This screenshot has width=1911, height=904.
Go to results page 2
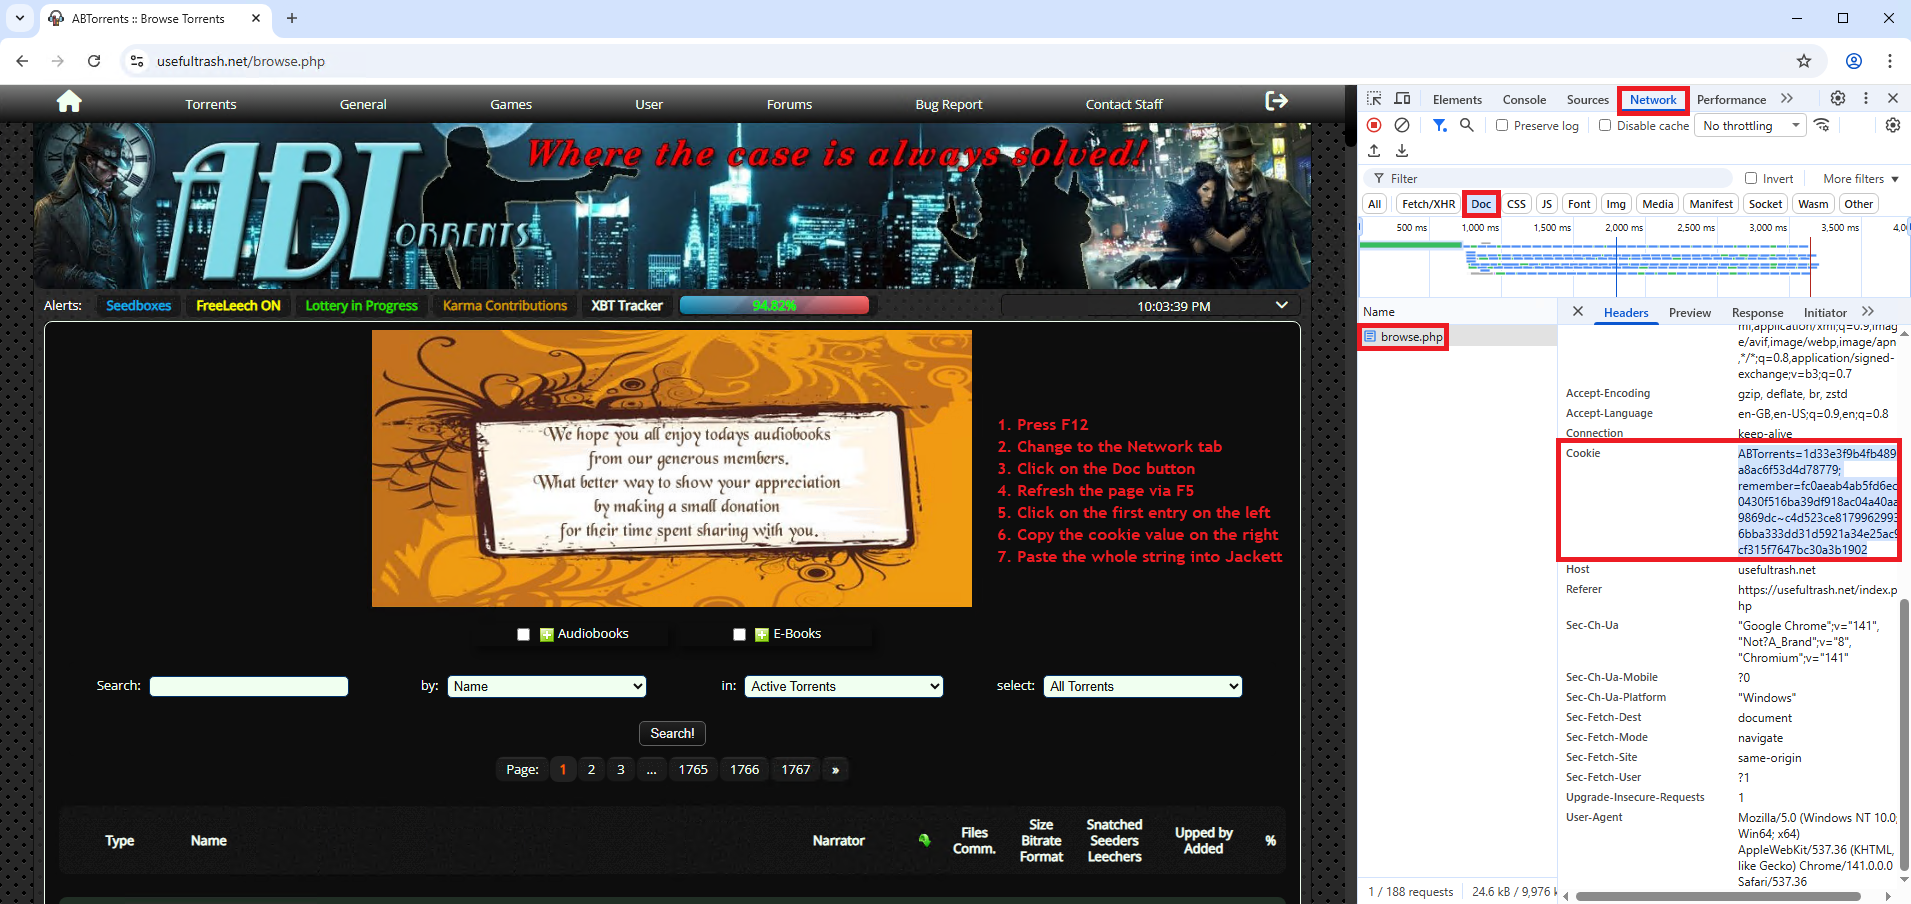coord(591,769)
